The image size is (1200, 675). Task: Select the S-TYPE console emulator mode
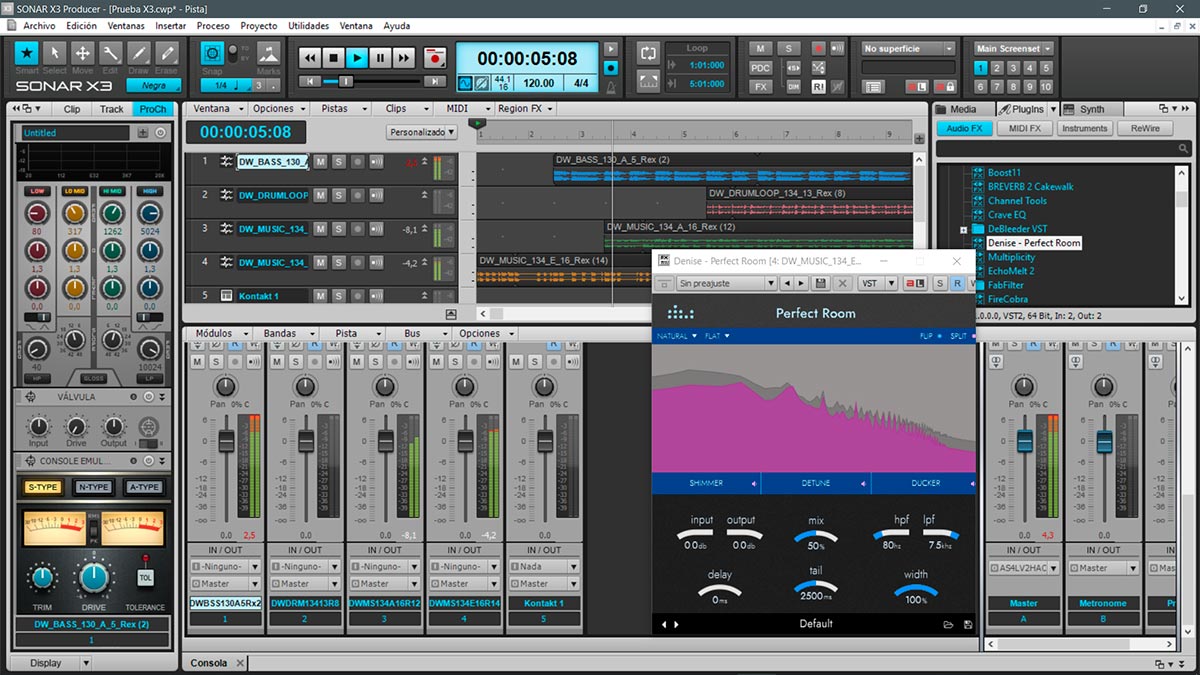42,487
